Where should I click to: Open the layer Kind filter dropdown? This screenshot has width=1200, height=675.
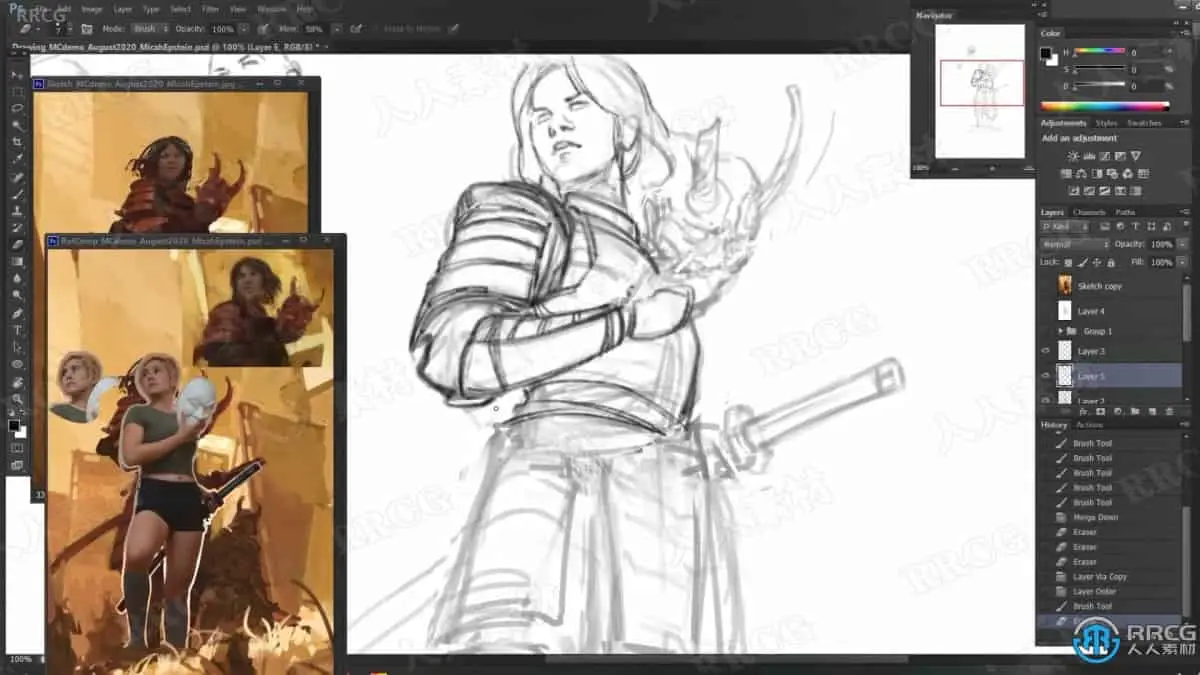[x=1064, y=227]
